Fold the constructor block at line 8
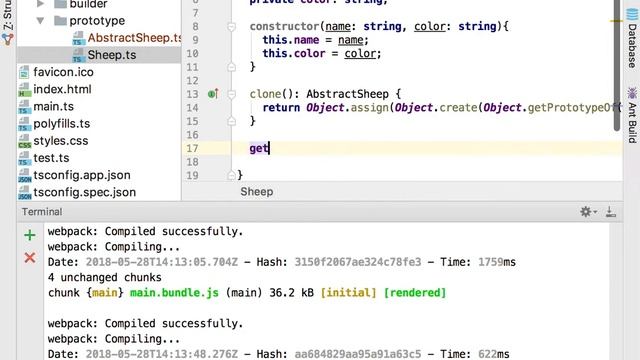This screenshot has width=640, height=360. (231, 27)
